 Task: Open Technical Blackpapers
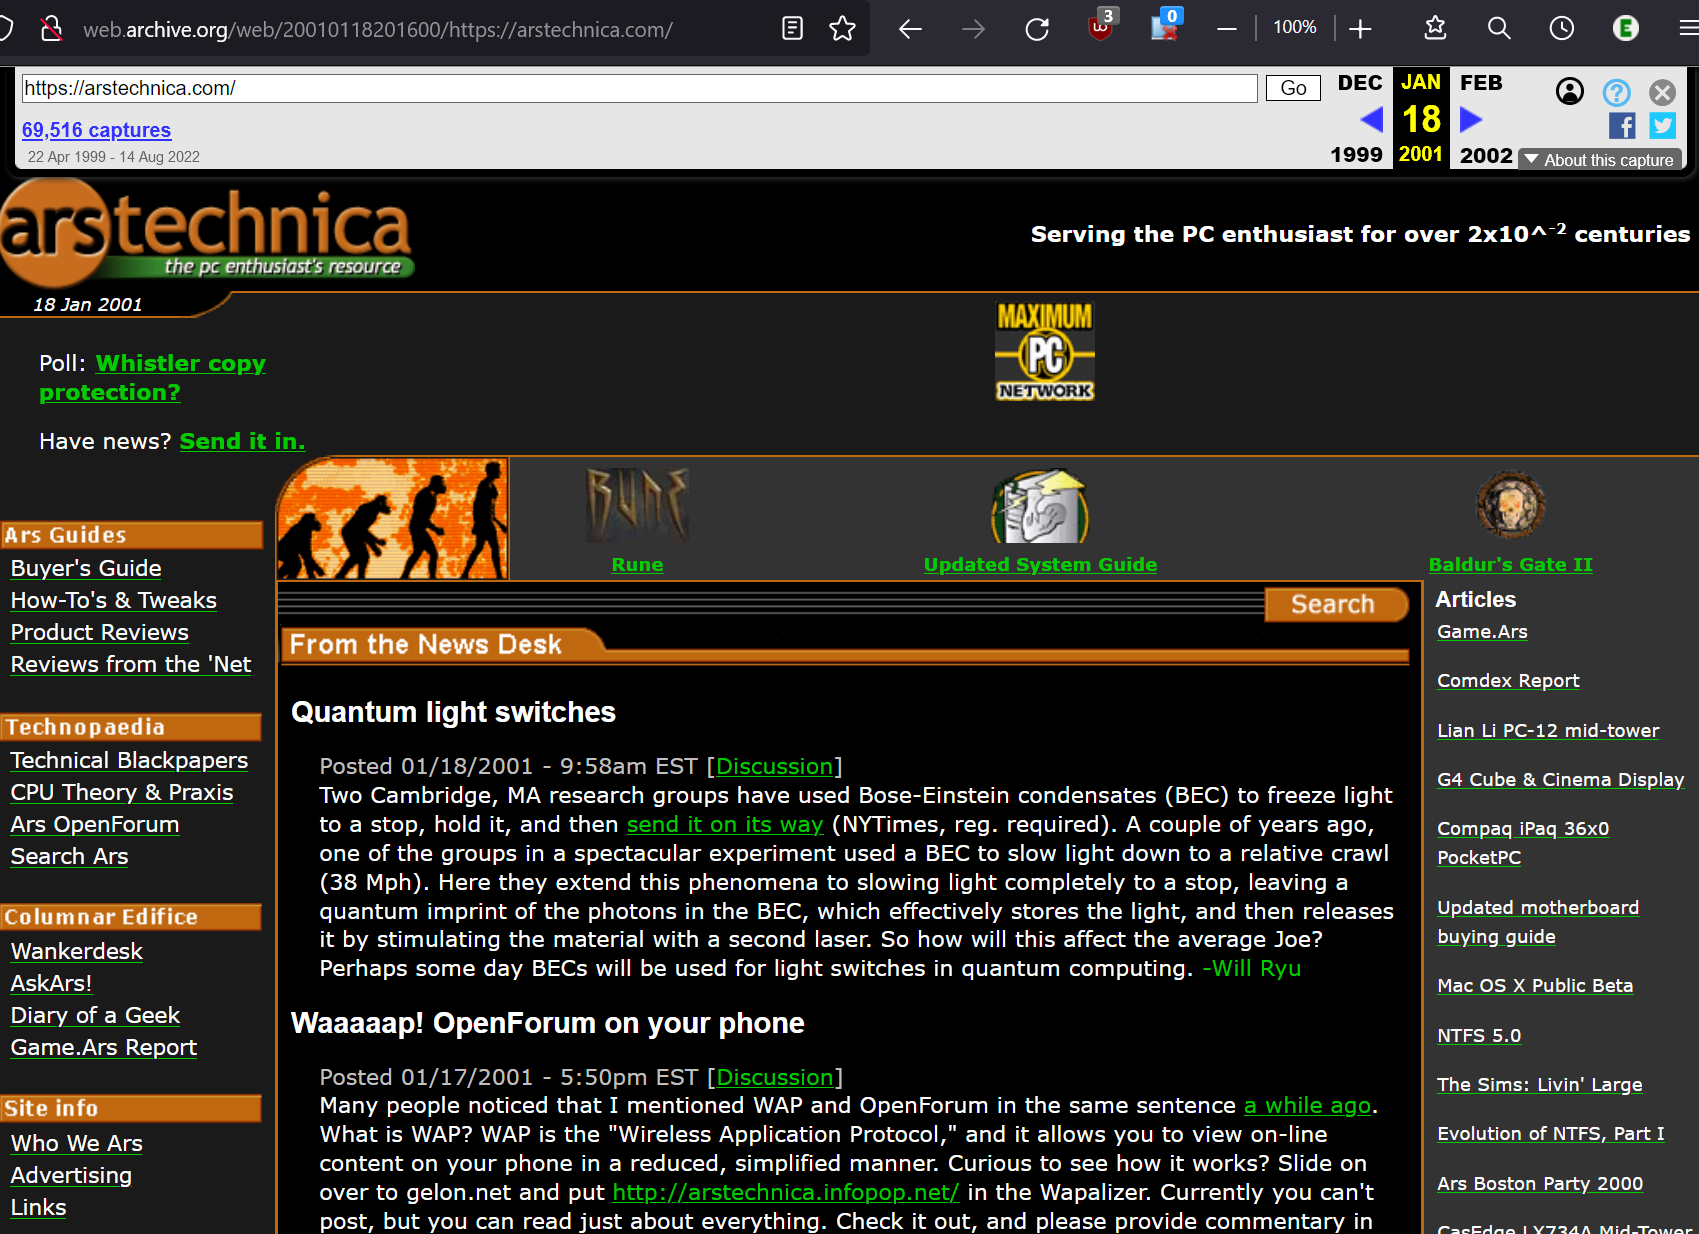pyautogui.click(x=129, y=760)
